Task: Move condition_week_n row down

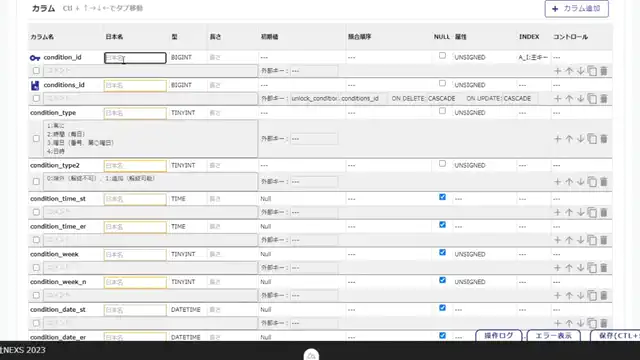Action: click(580, 296)
